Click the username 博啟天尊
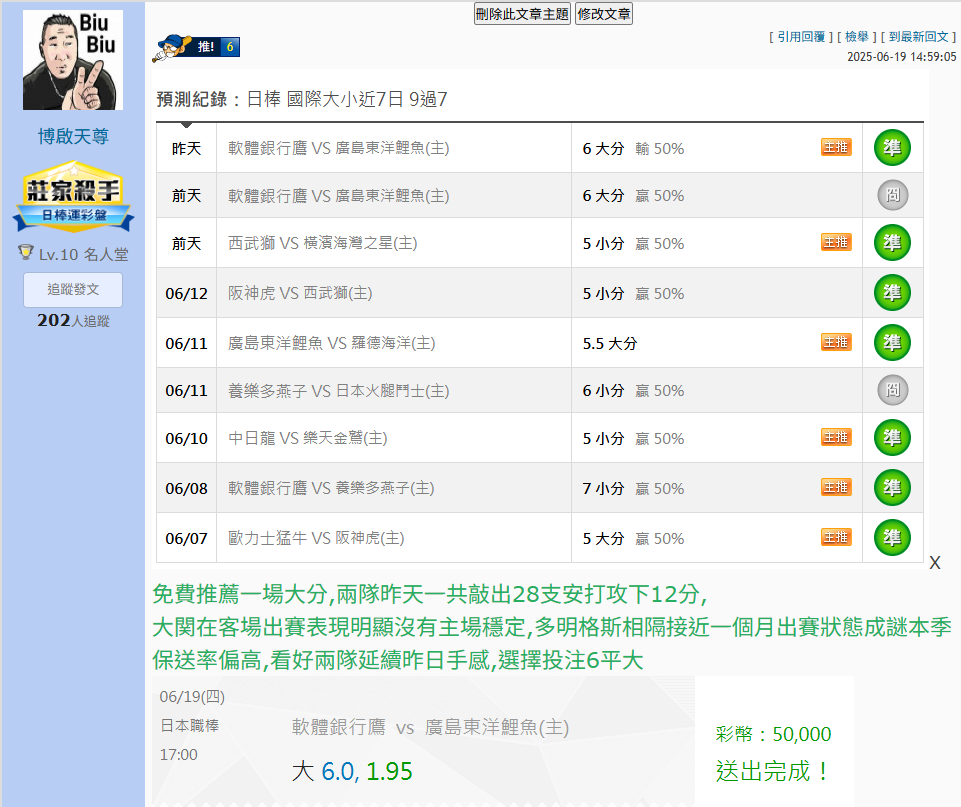Viewport: 961px width, 807px height. coord(73,136)
